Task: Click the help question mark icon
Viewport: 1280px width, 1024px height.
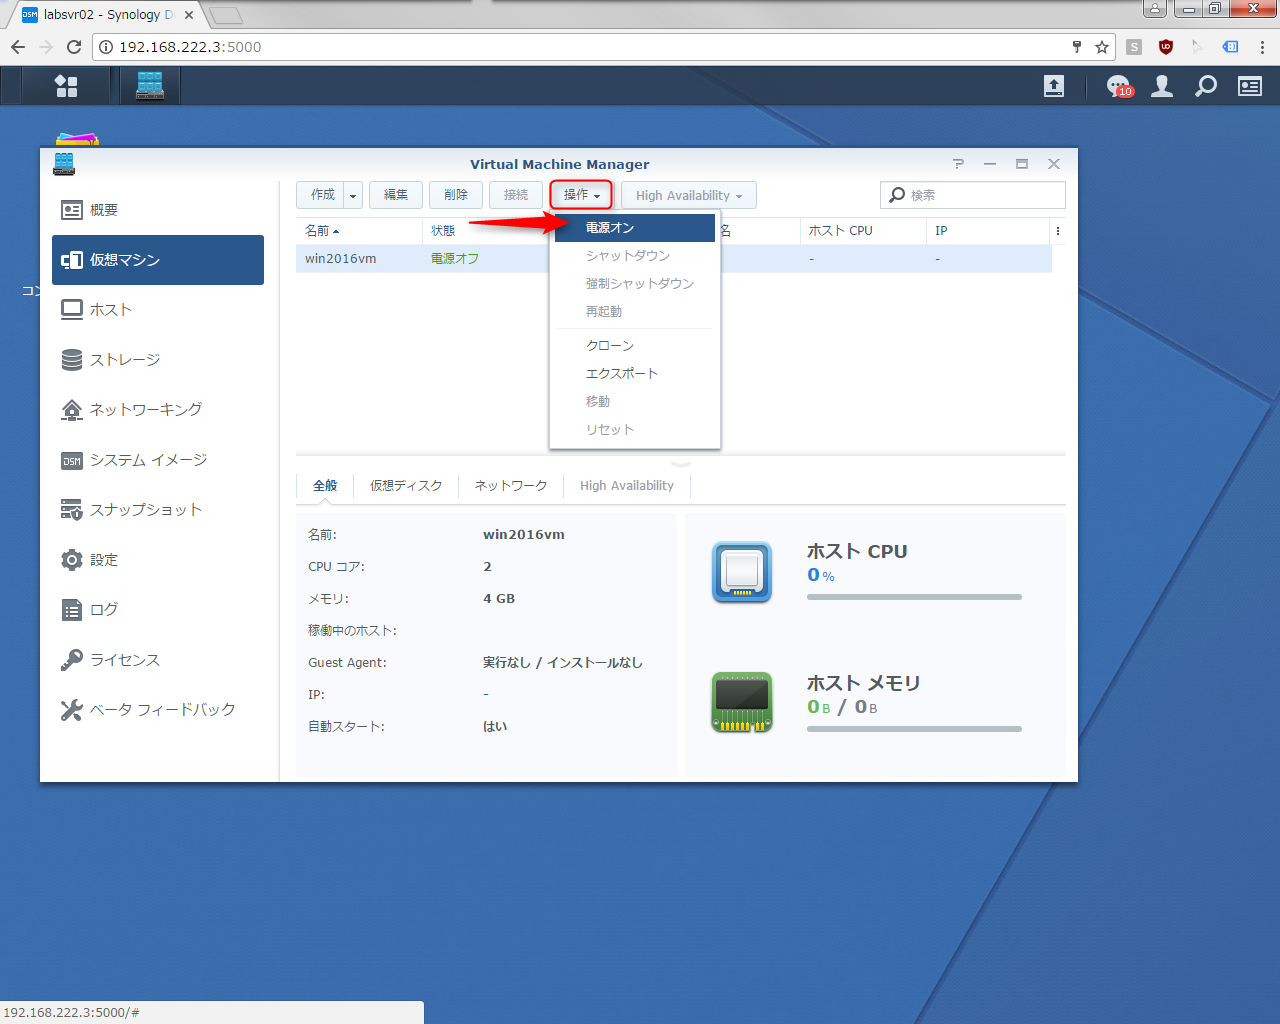Action: 958,164
